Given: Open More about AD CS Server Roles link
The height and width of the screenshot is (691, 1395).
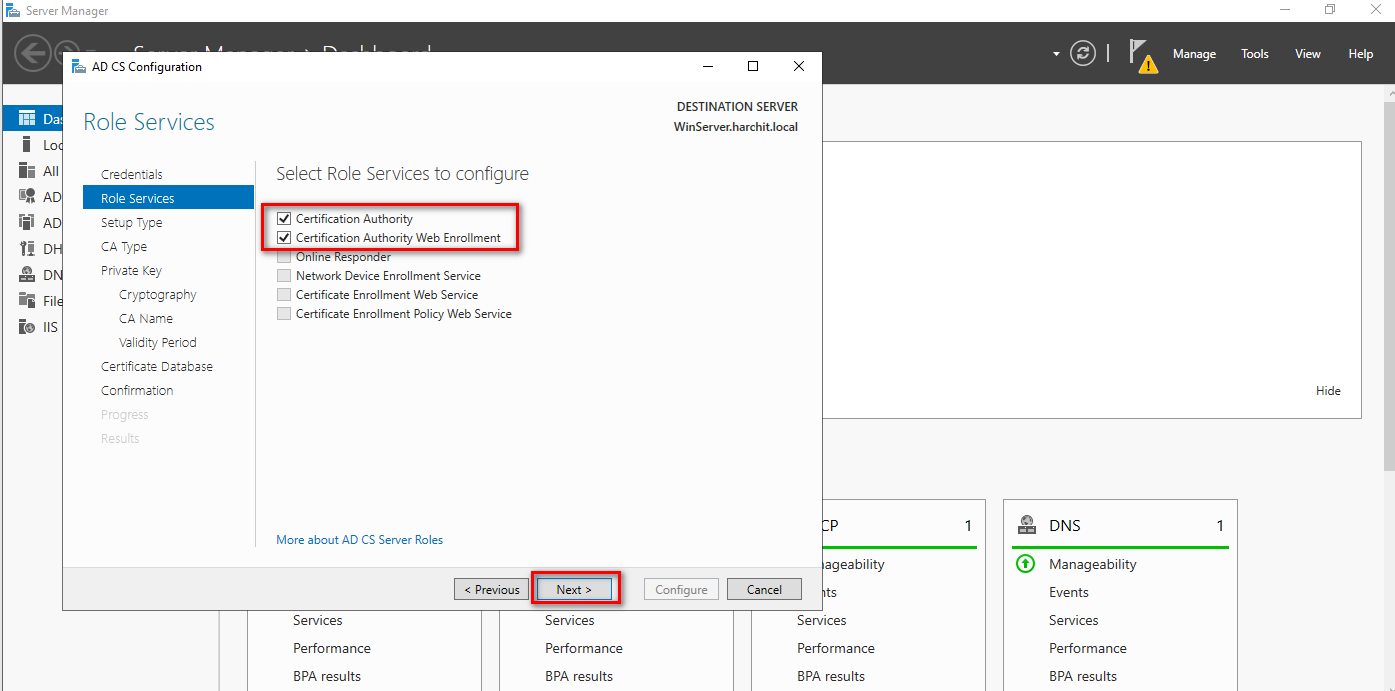Looking at the screenshot, I should [x=359, y=540].
